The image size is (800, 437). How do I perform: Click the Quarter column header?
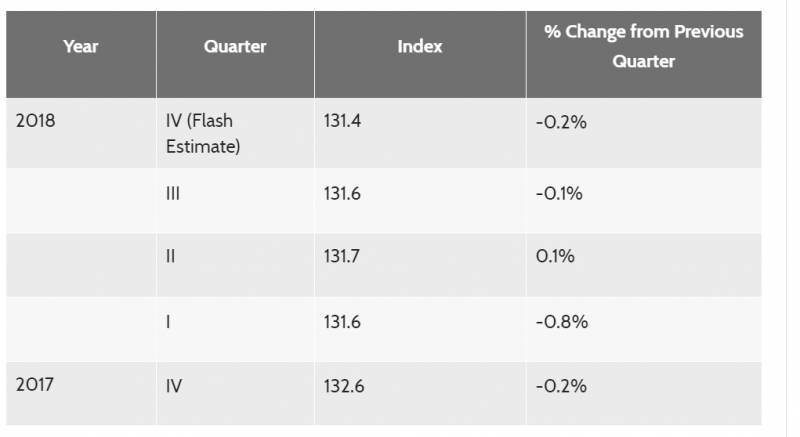[x=234, y=47]
